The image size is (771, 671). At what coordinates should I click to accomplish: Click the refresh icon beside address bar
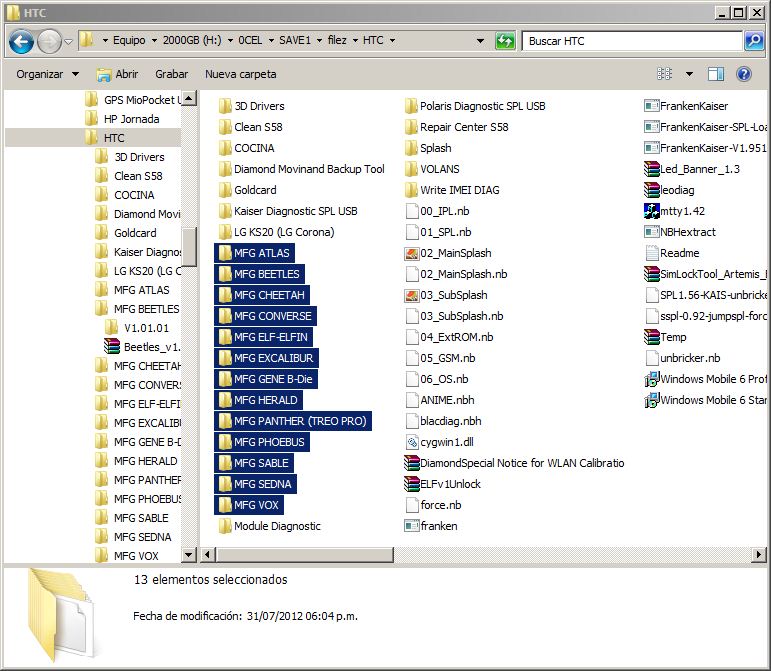[x=504, y=41]
